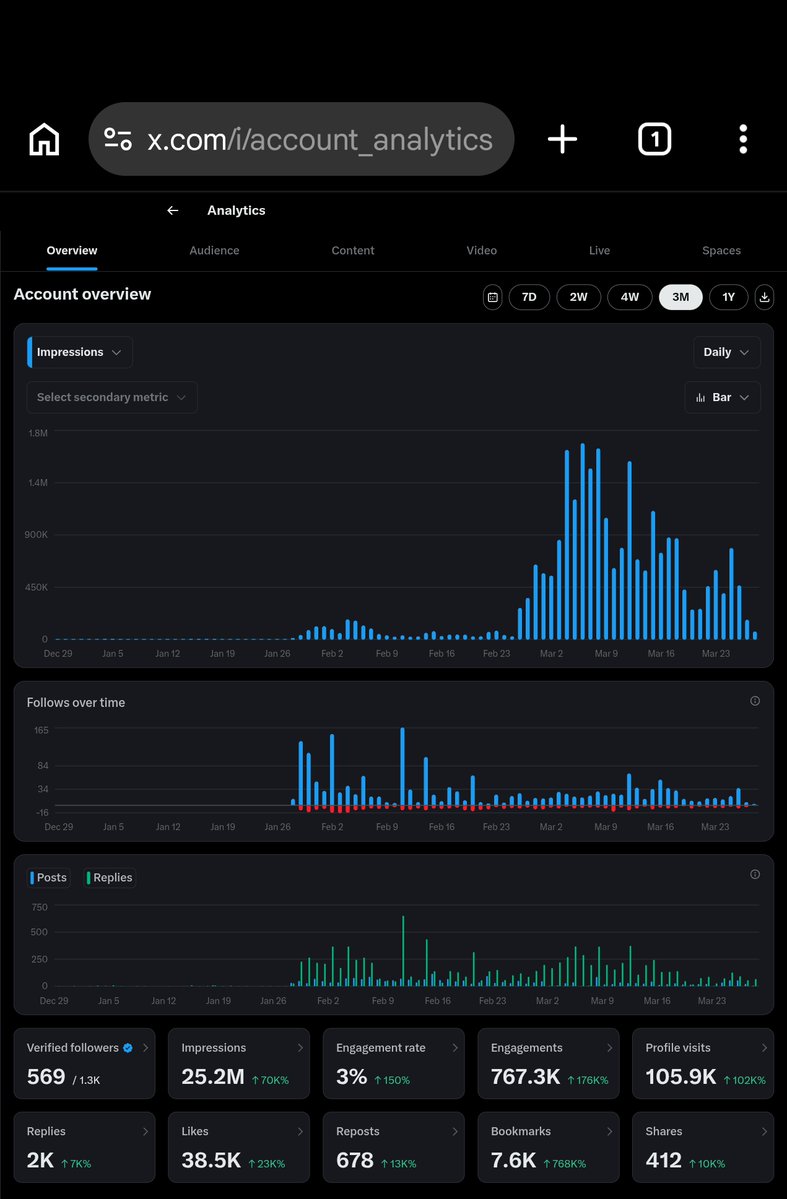Open the calendar date range picker
This screenshot has height=1199, width=787.
click(x=493, y=297)
